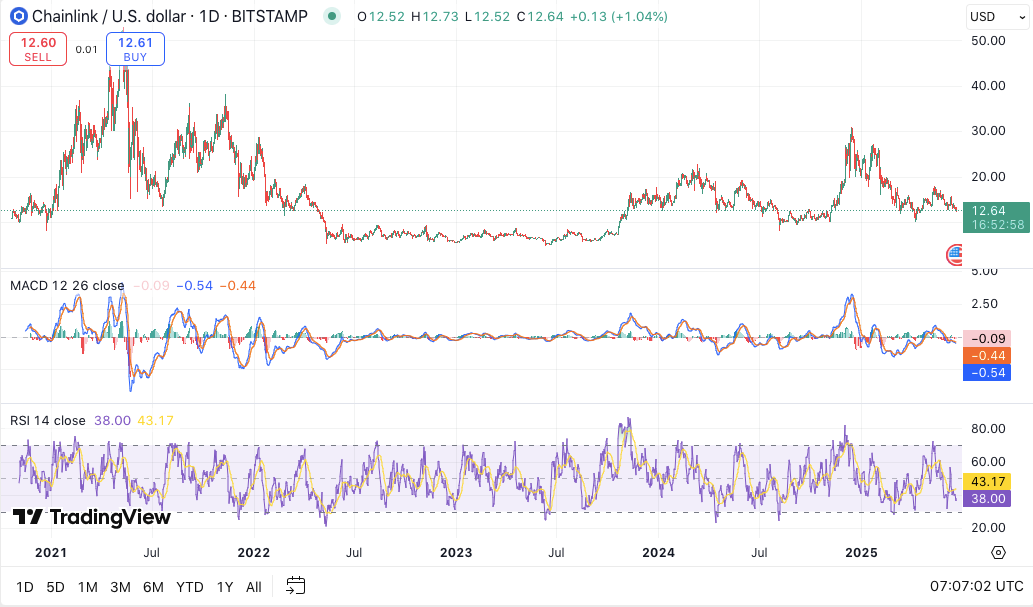Click the 2021 label on time axis
The width and height of the screenshot is (1033, 607).
tap(51, 552)
